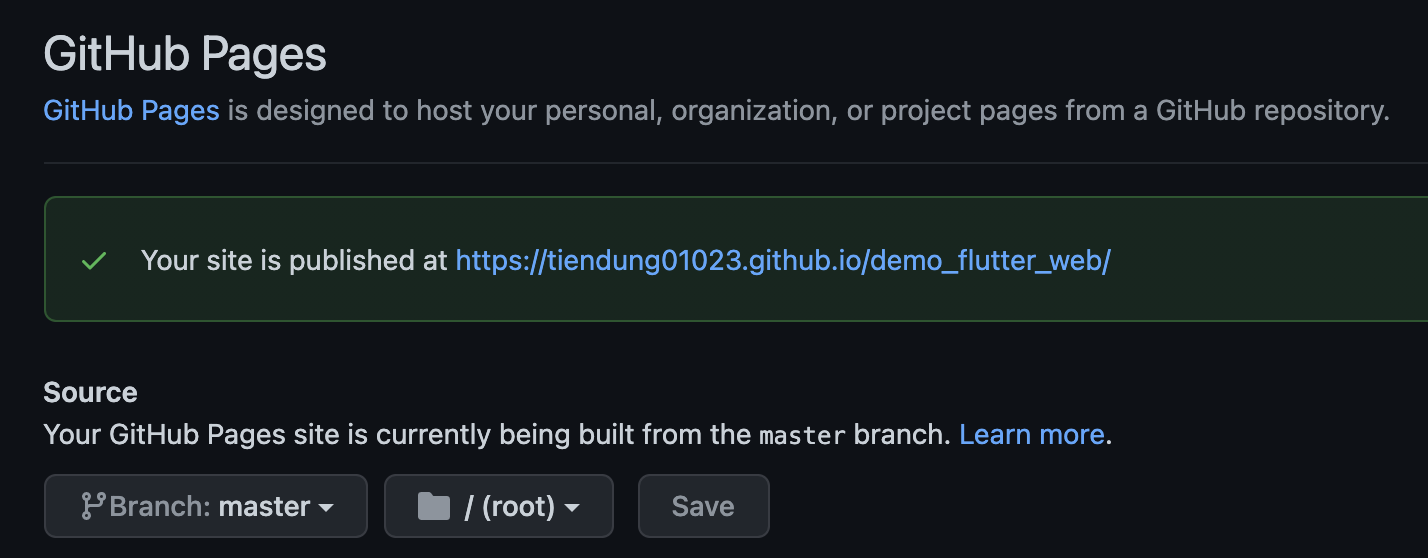Expand the / (root) folder dropdown

pos(498,506)
